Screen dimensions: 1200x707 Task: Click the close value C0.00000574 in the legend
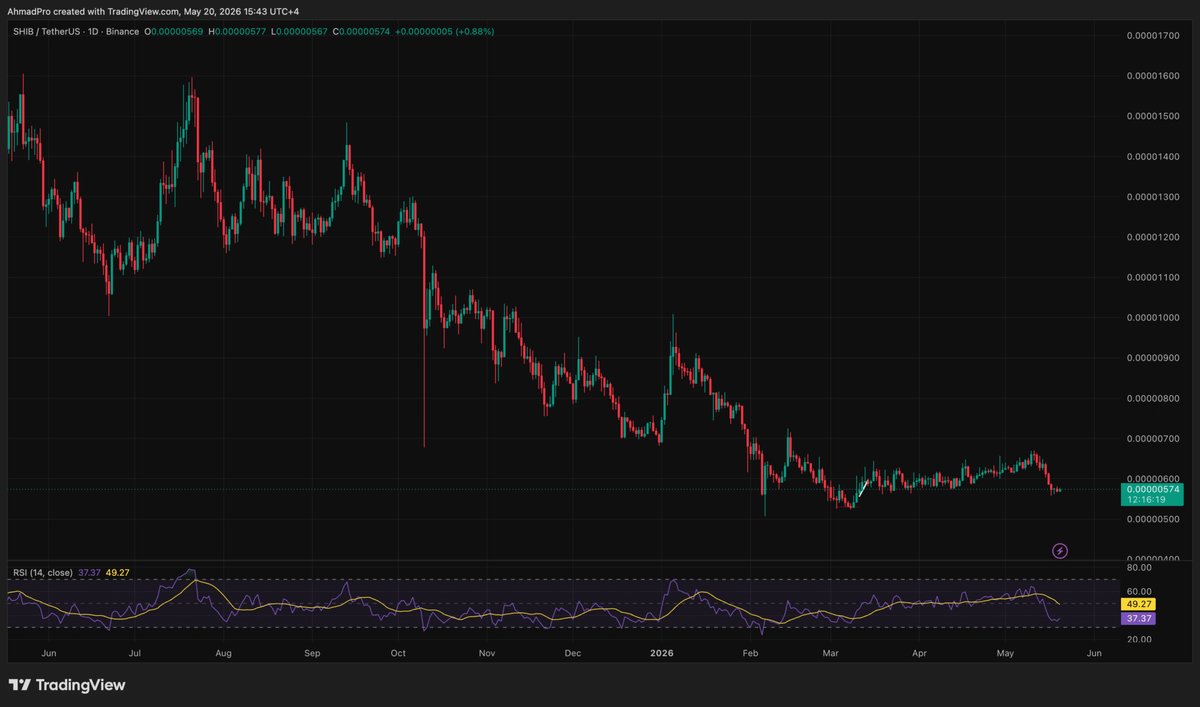tap(363, 31)
